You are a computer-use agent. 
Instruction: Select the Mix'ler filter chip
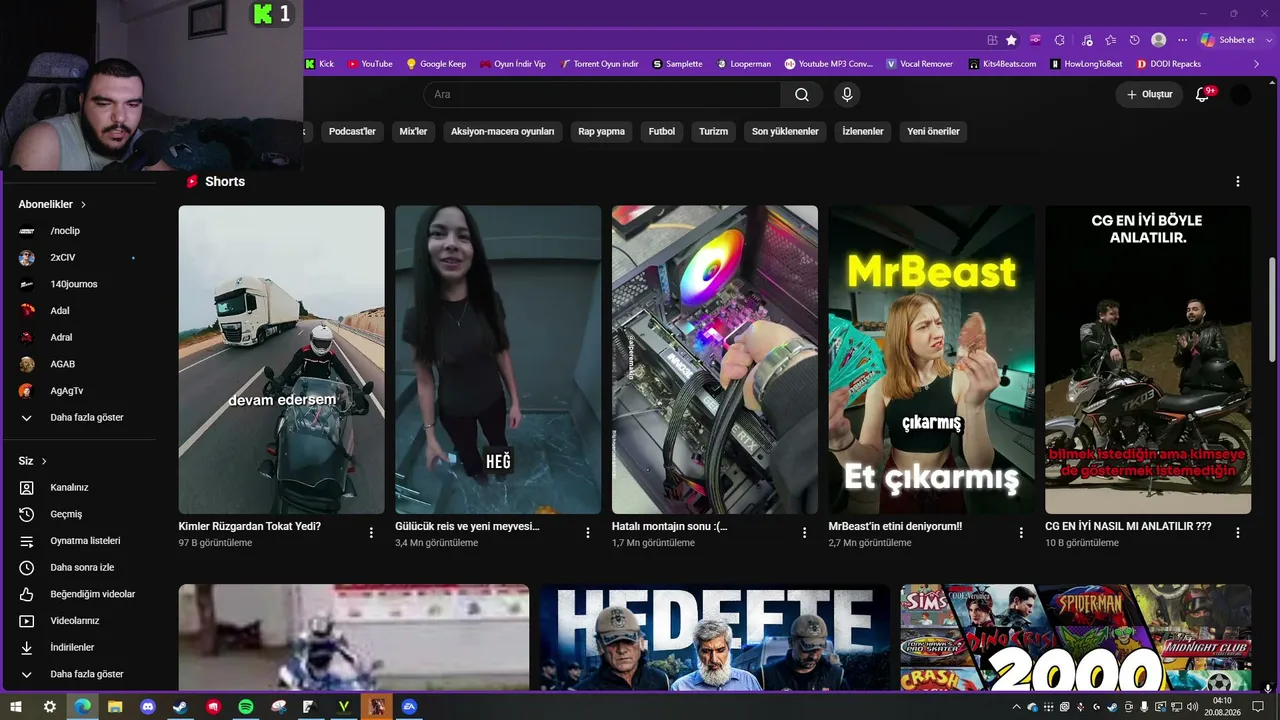click(x=413, y=131)
